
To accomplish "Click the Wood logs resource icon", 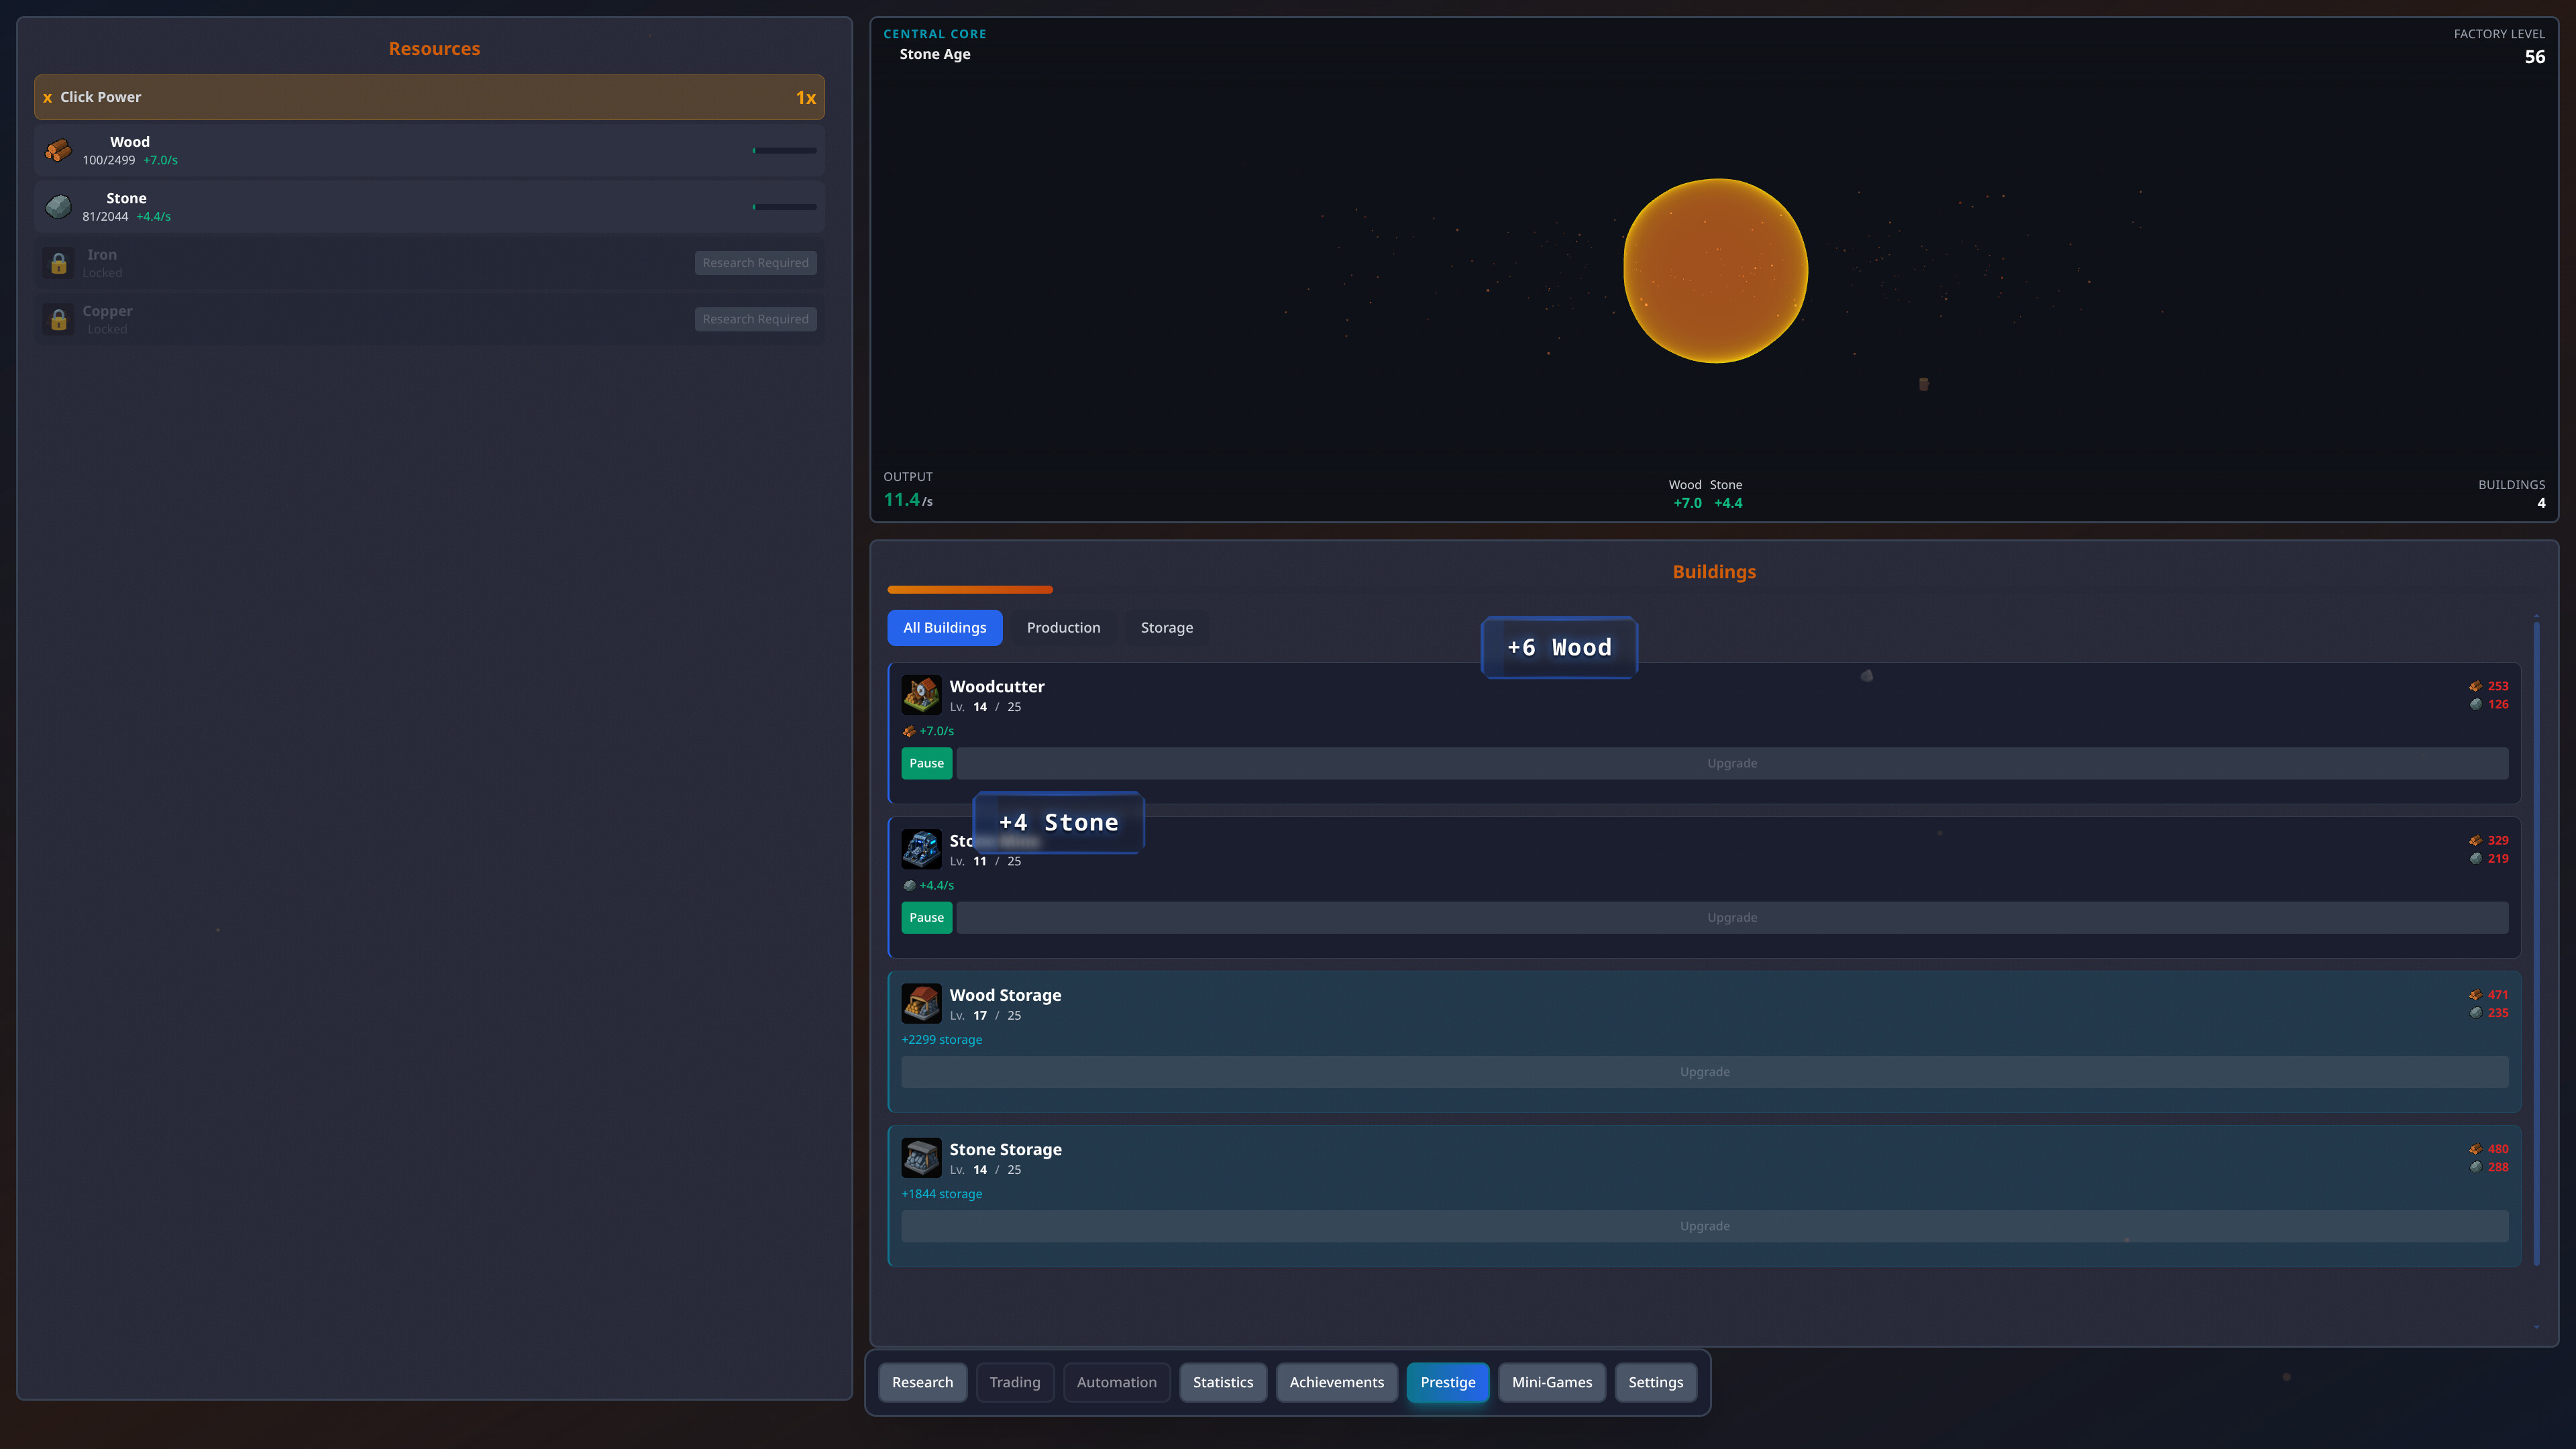I will click(x=58, y=150).
